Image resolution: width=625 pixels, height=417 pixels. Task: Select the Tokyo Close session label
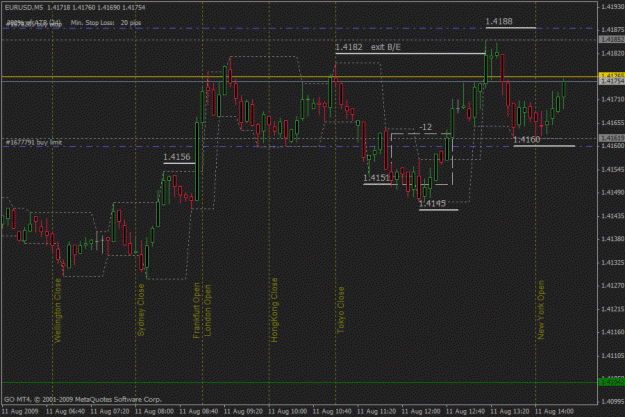[x=340, y=310]
